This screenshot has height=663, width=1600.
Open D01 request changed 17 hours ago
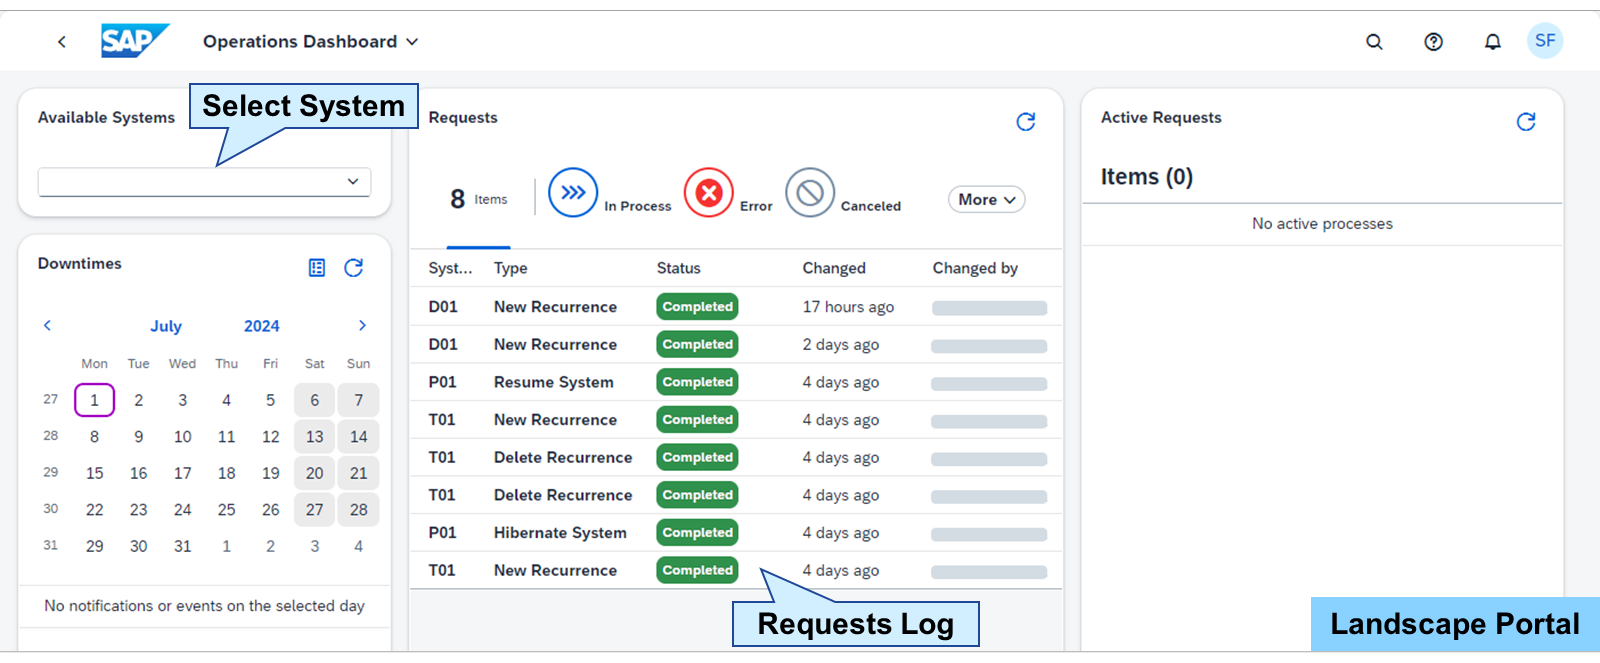tap(736, 307)
